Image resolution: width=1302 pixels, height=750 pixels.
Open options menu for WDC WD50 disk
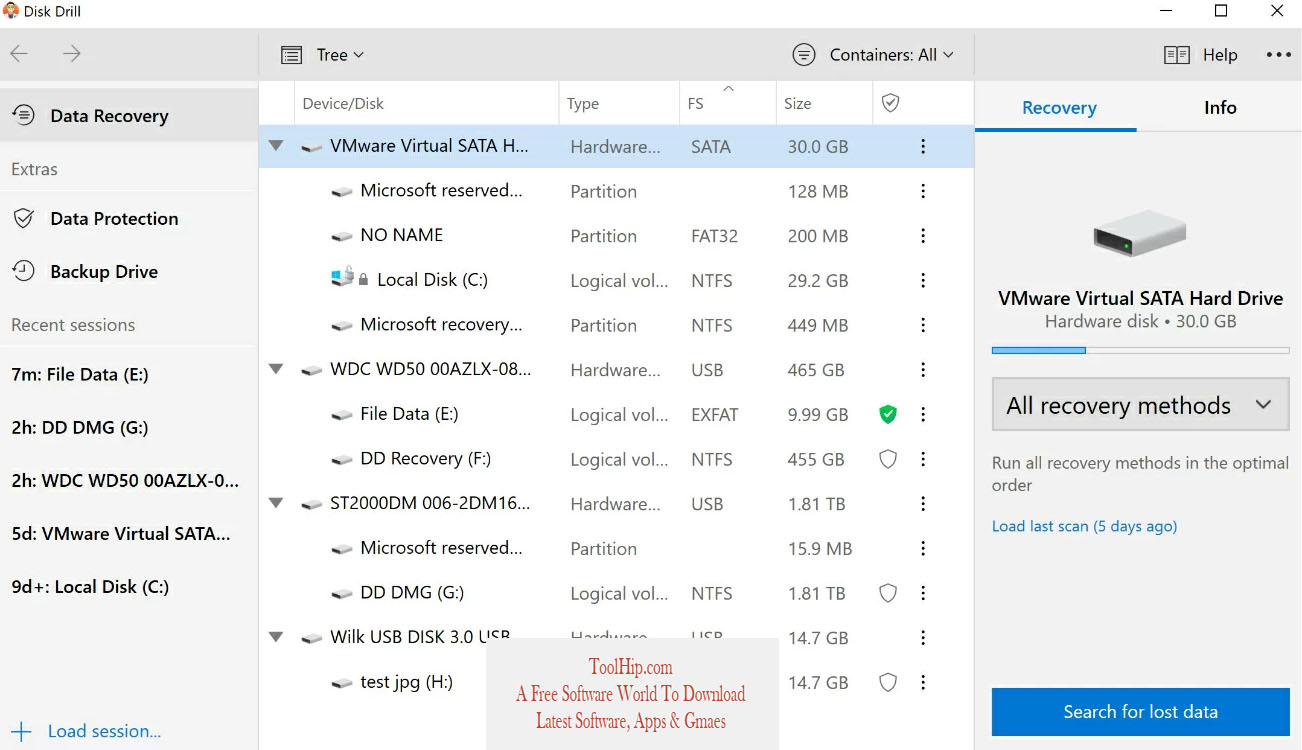(923, 370)
